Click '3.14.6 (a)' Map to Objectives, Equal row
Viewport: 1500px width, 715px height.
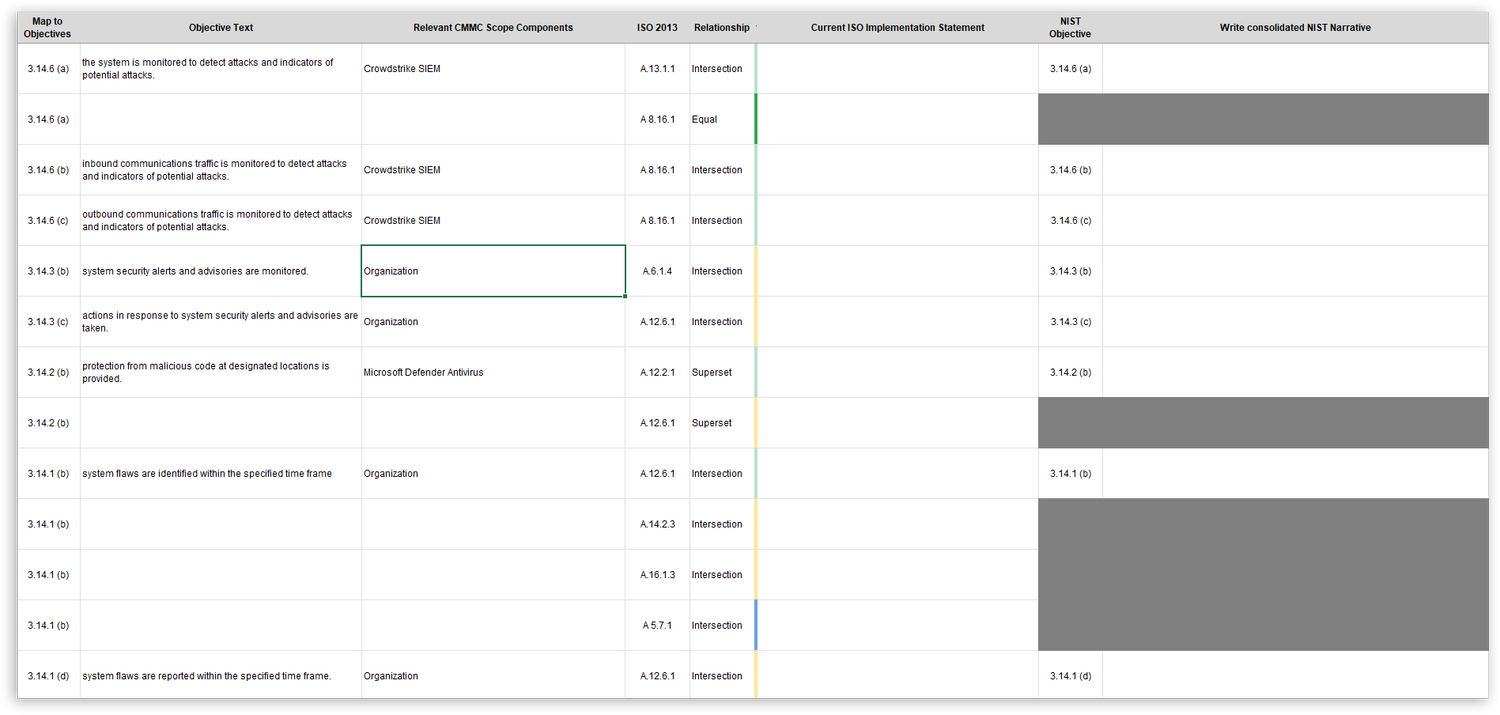49,119
